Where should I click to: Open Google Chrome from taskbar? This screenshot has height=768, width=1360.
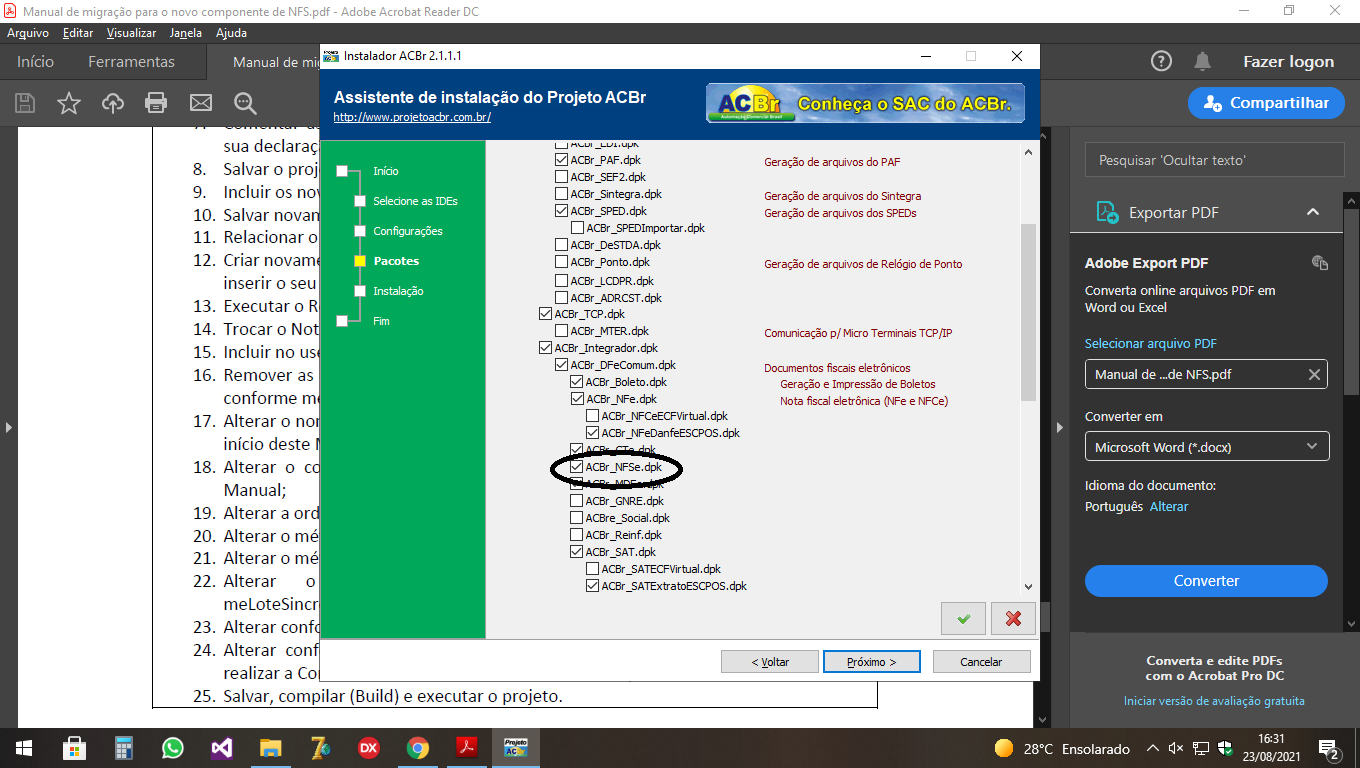click(x=418, y=748)
